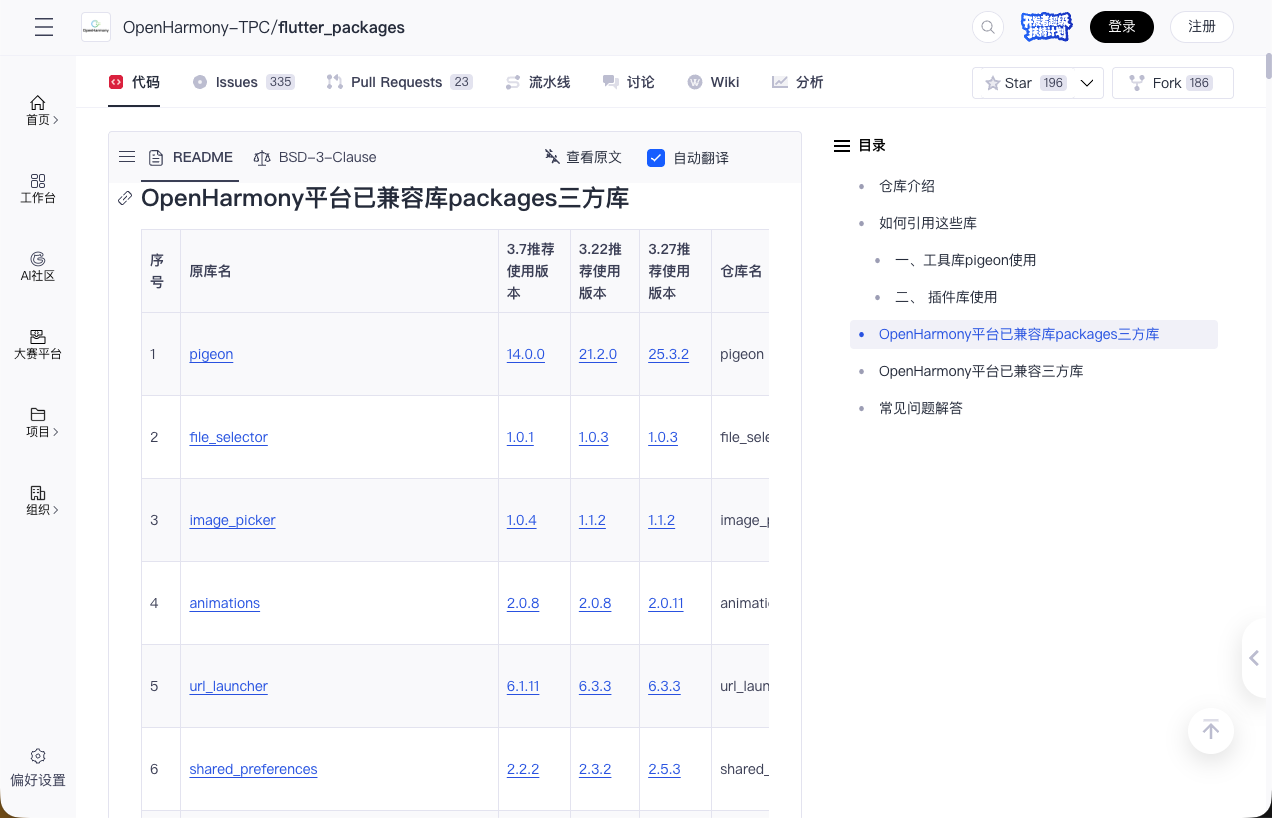Click the back-to-top arrow button
Viewport: 1272px width, 818px height.
(x=1211, y=731)
